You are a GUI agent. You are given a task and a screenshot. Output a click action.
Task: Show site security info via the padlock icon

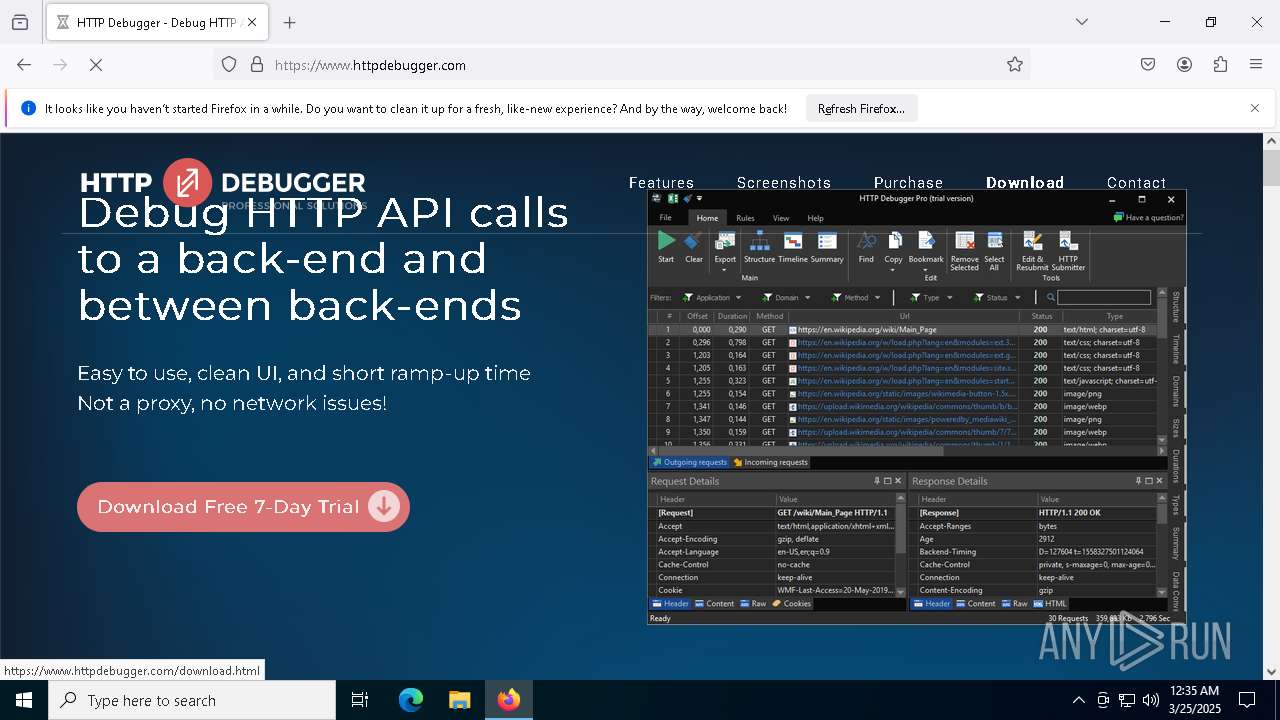pyautogui.click(x=257, y=65)
